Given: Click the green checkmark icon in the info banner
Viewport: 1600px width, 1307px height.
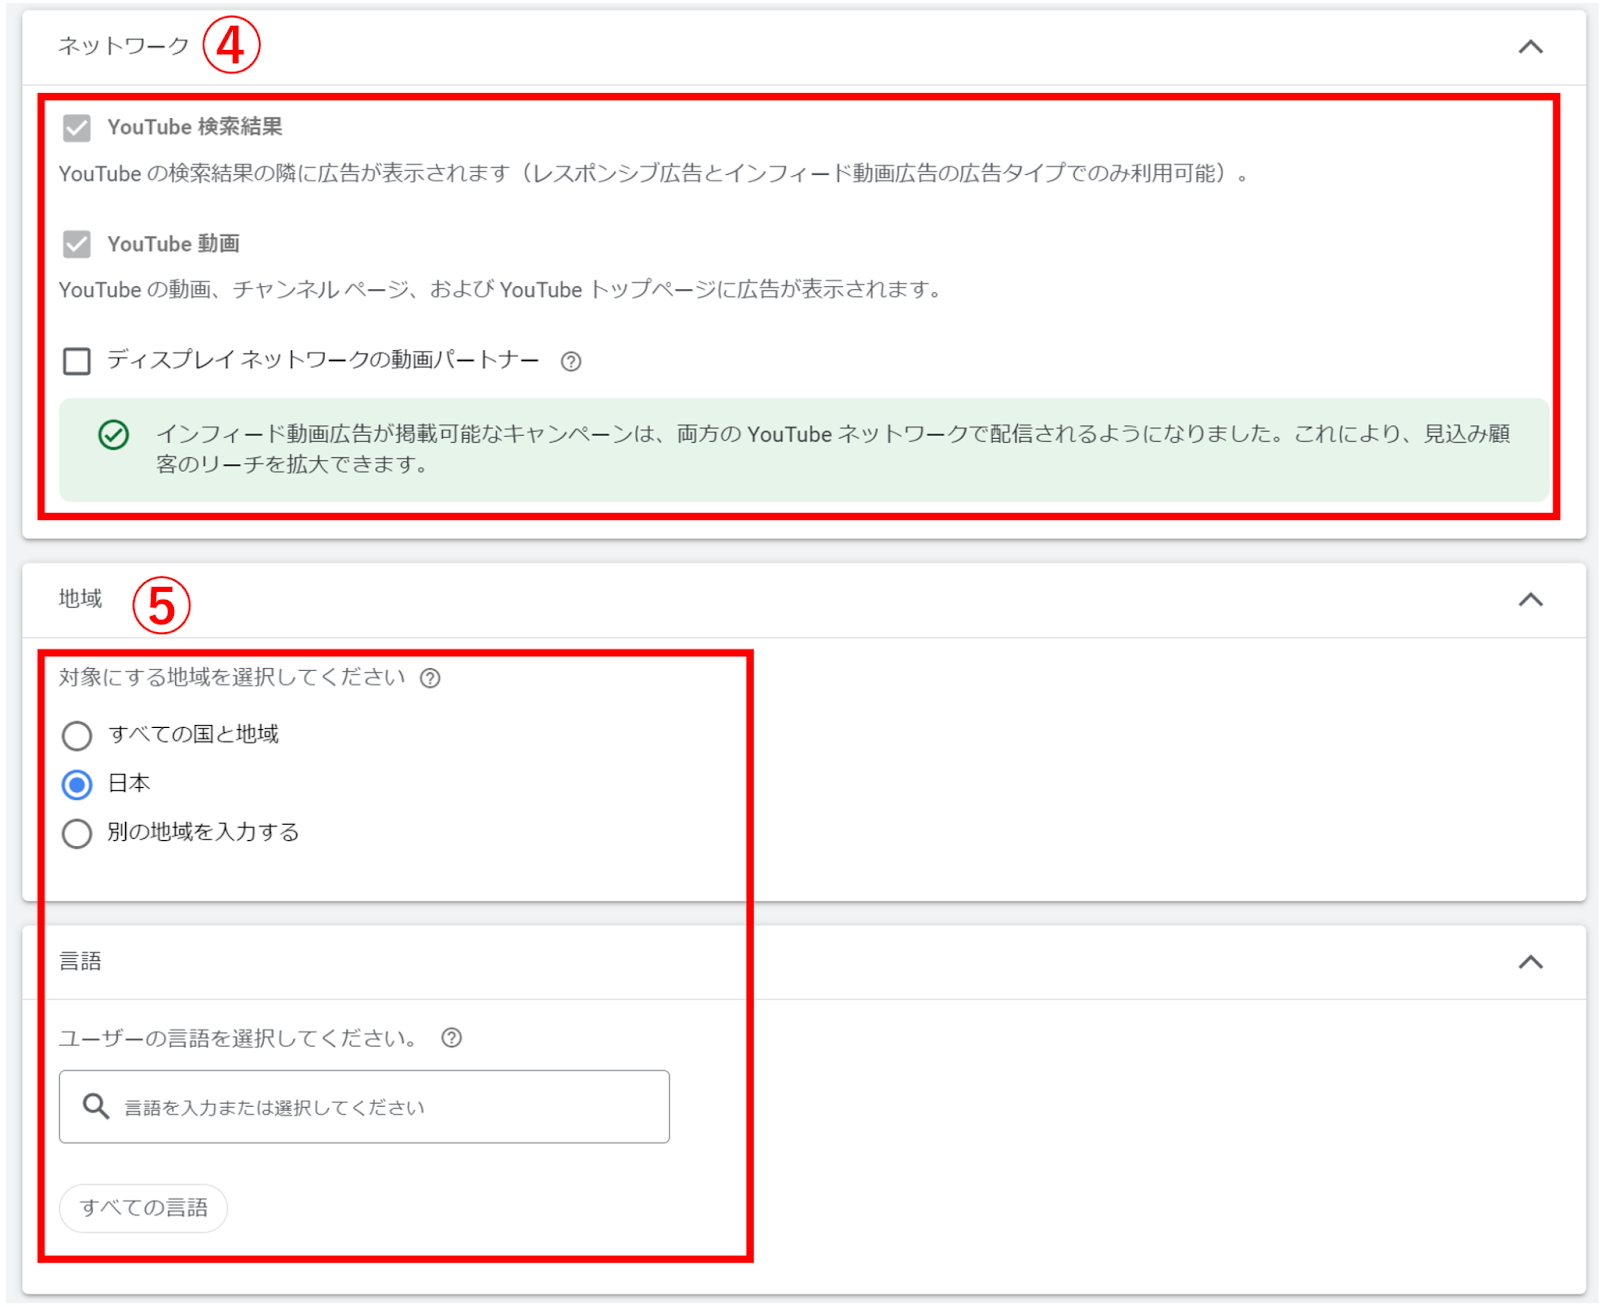Looking at the screenshot, I should [x=114, y=435].
